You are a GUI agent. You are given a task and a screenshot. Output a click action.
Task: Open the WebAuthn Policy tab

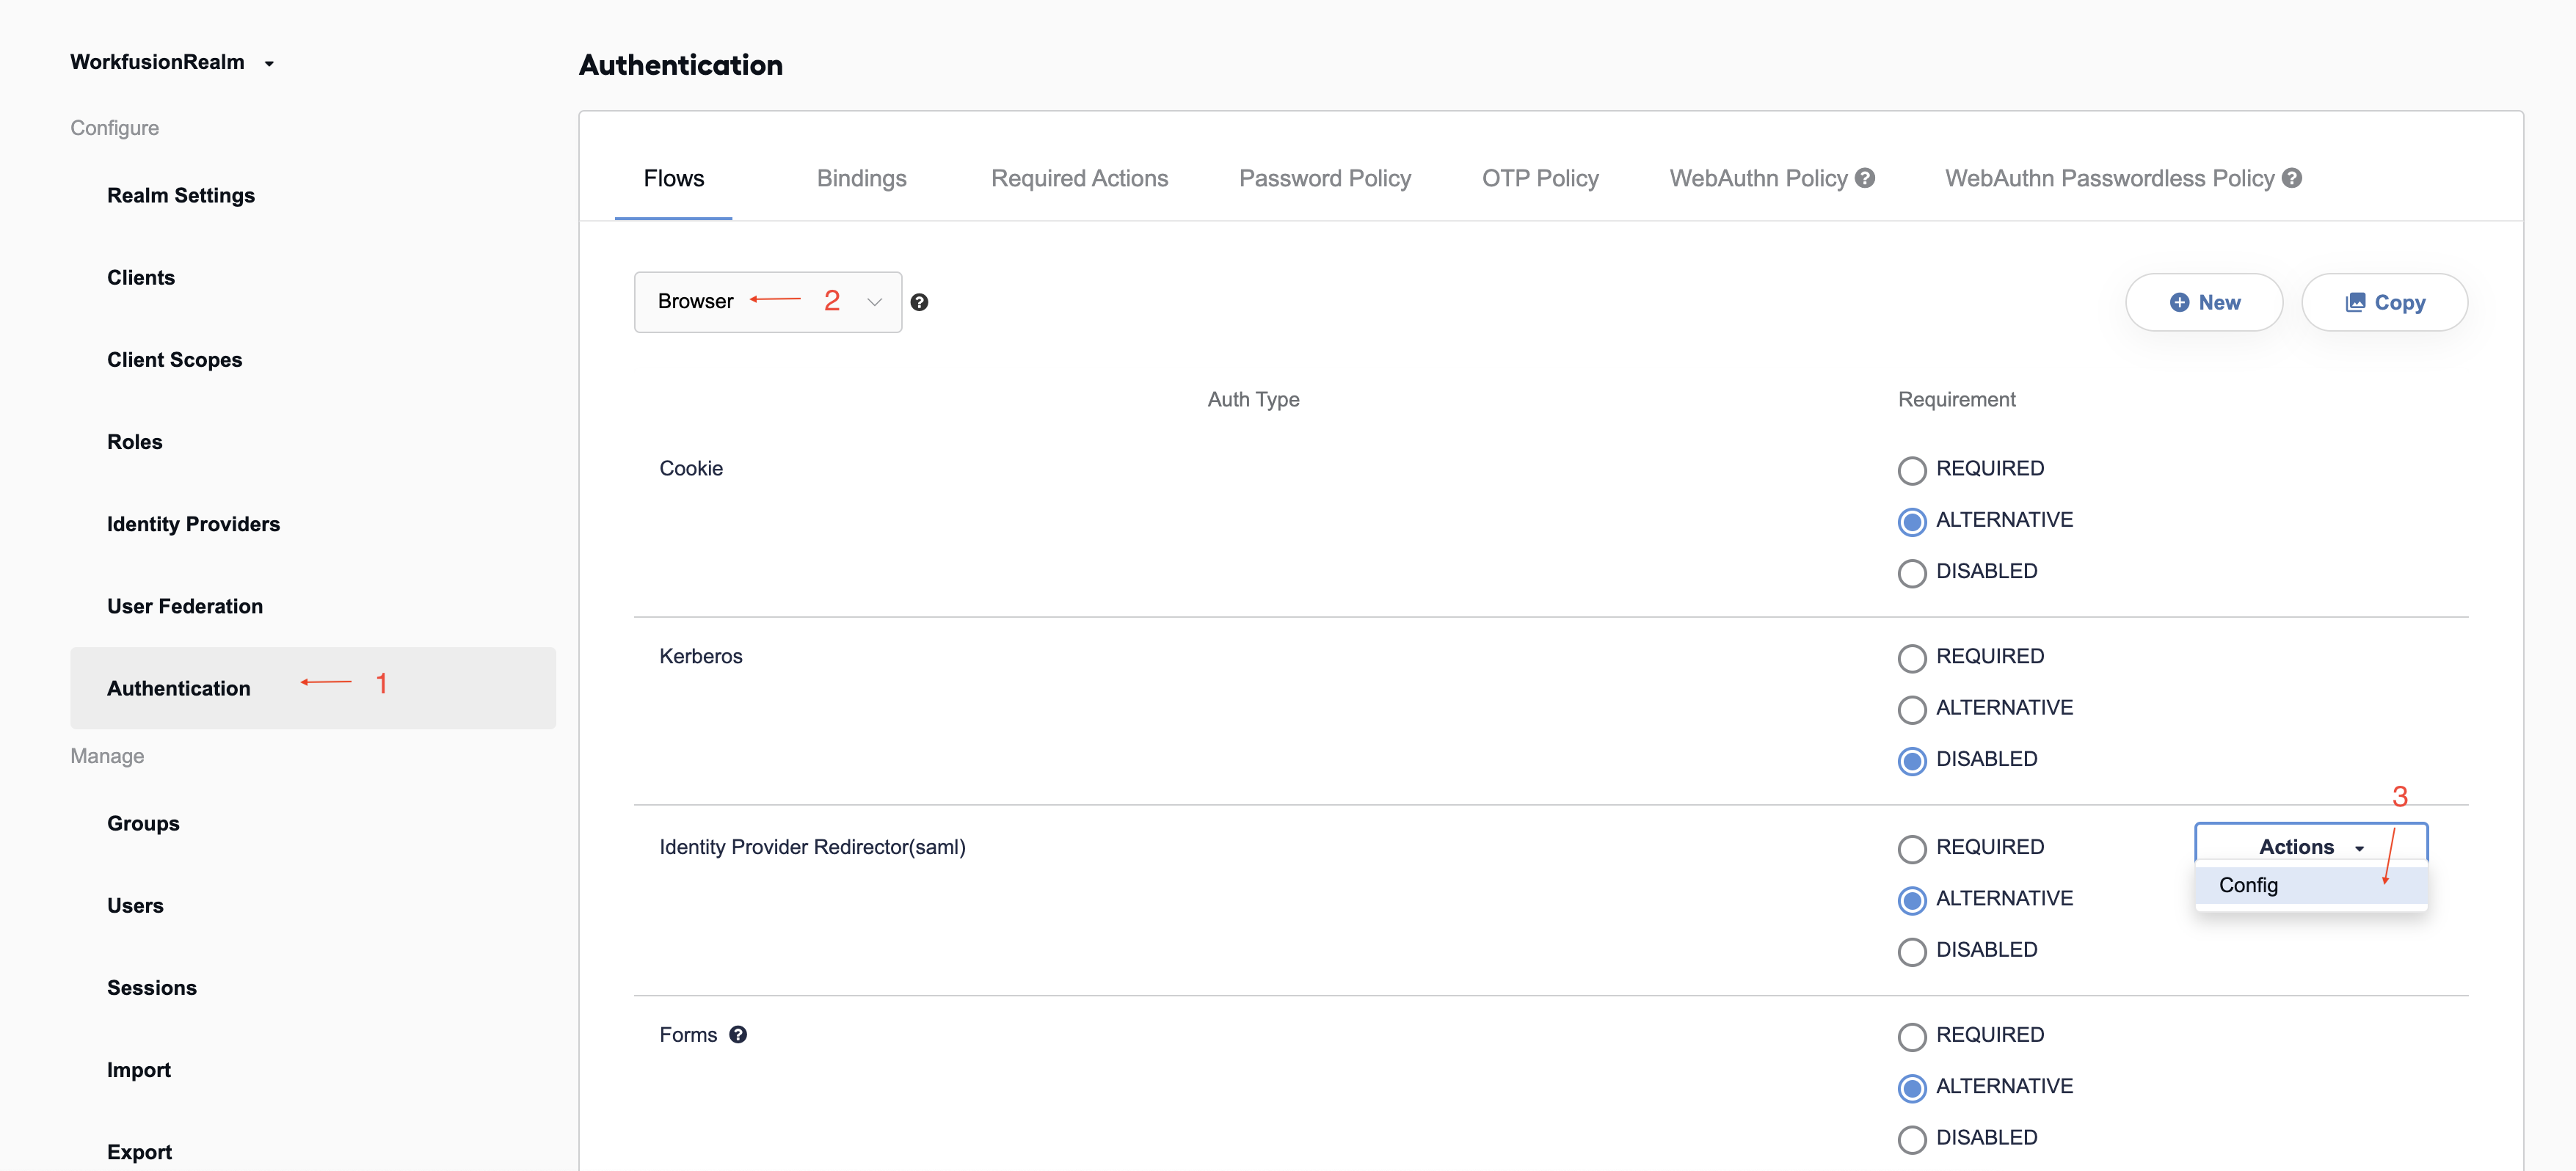(x=1758, y=178)
